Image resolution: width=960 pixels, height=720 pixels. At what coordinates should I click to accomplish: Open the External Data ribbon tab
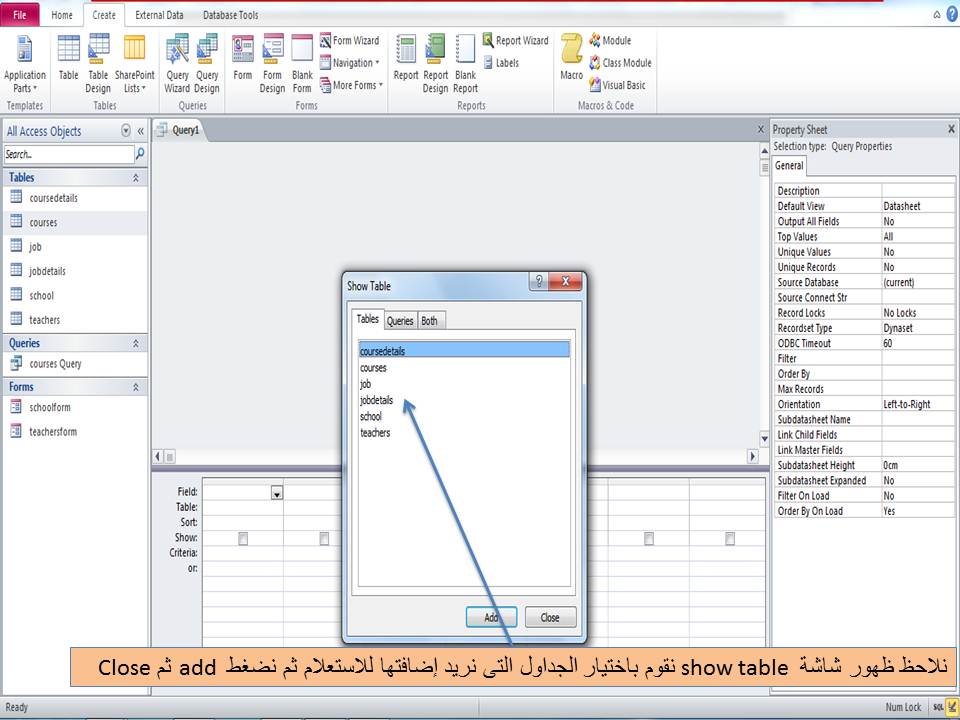(160, 15)
